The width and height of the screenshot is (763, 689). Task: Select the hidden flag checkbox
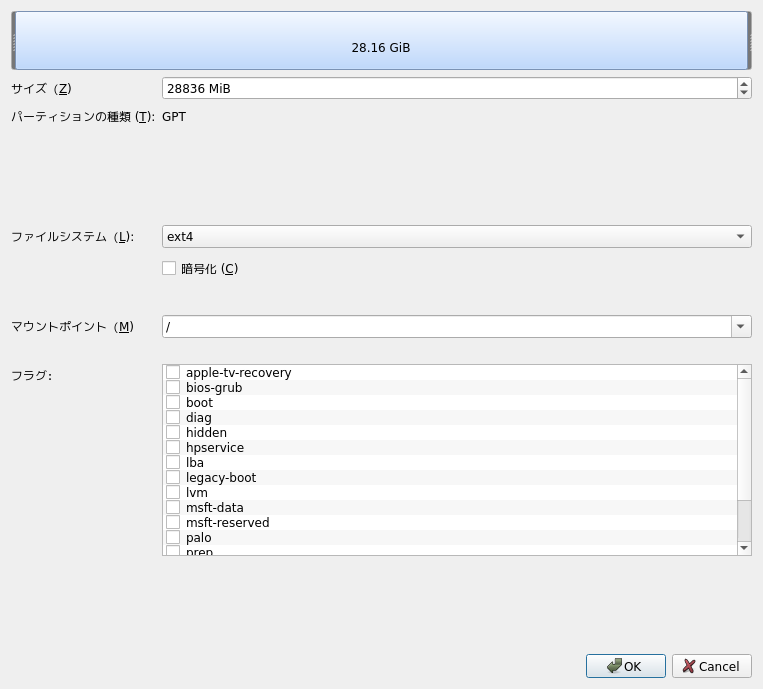[x=173, y=433]
